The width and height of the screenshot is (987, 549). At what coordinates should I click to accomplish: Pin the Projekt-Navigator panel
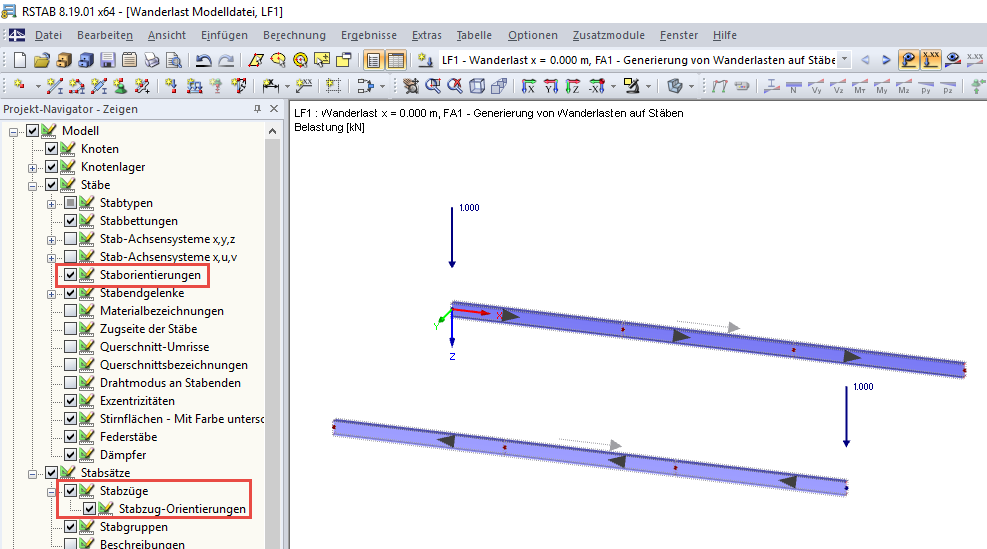(257, 109)
